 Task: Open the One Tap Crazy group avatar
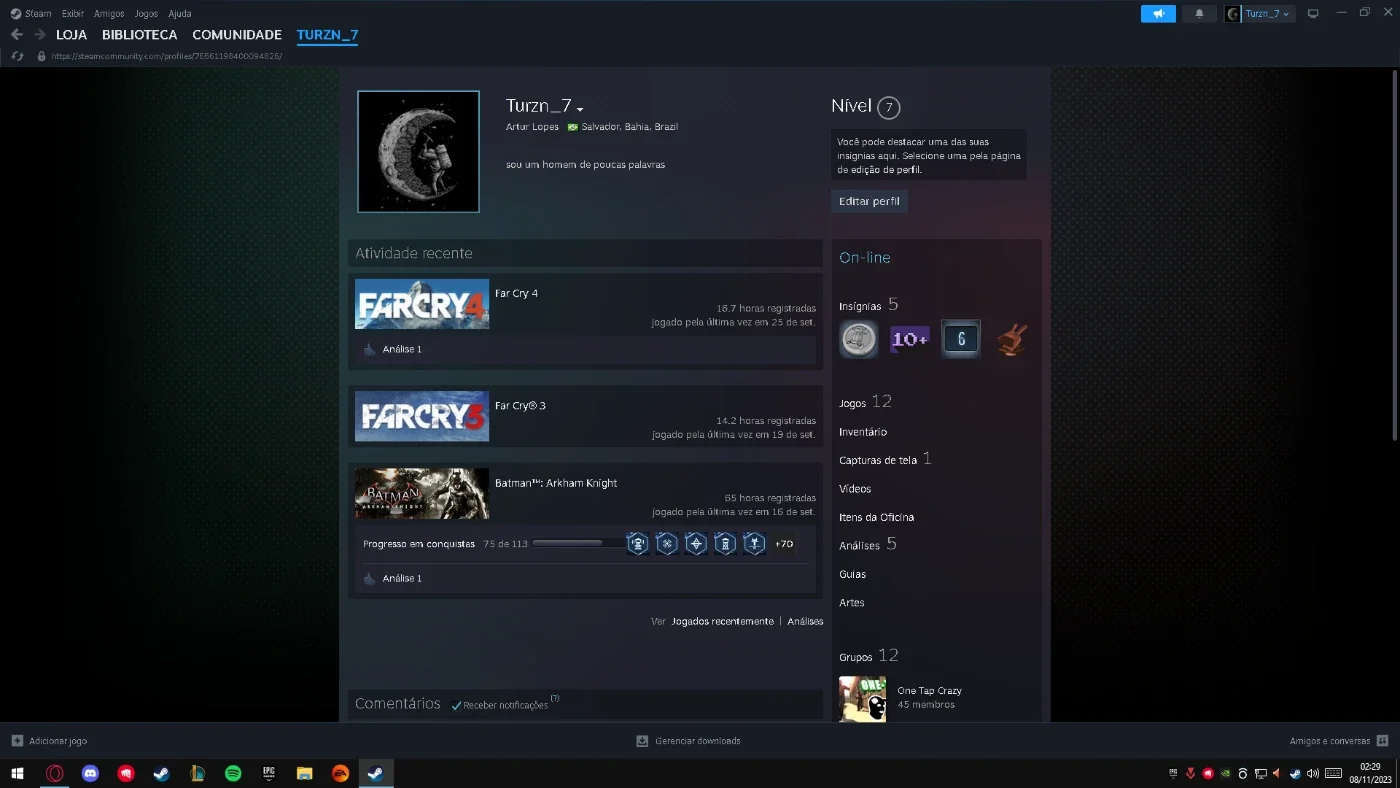point(862,699)
